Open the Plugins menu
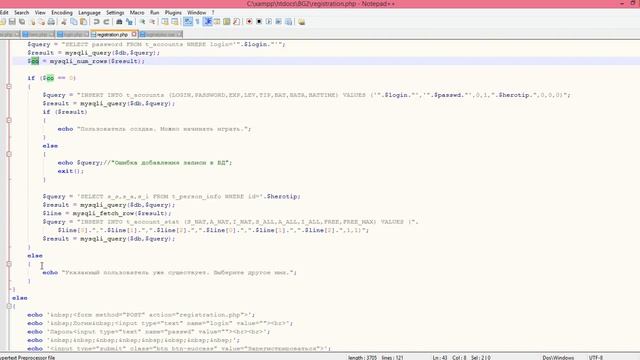 click(173, 13)
